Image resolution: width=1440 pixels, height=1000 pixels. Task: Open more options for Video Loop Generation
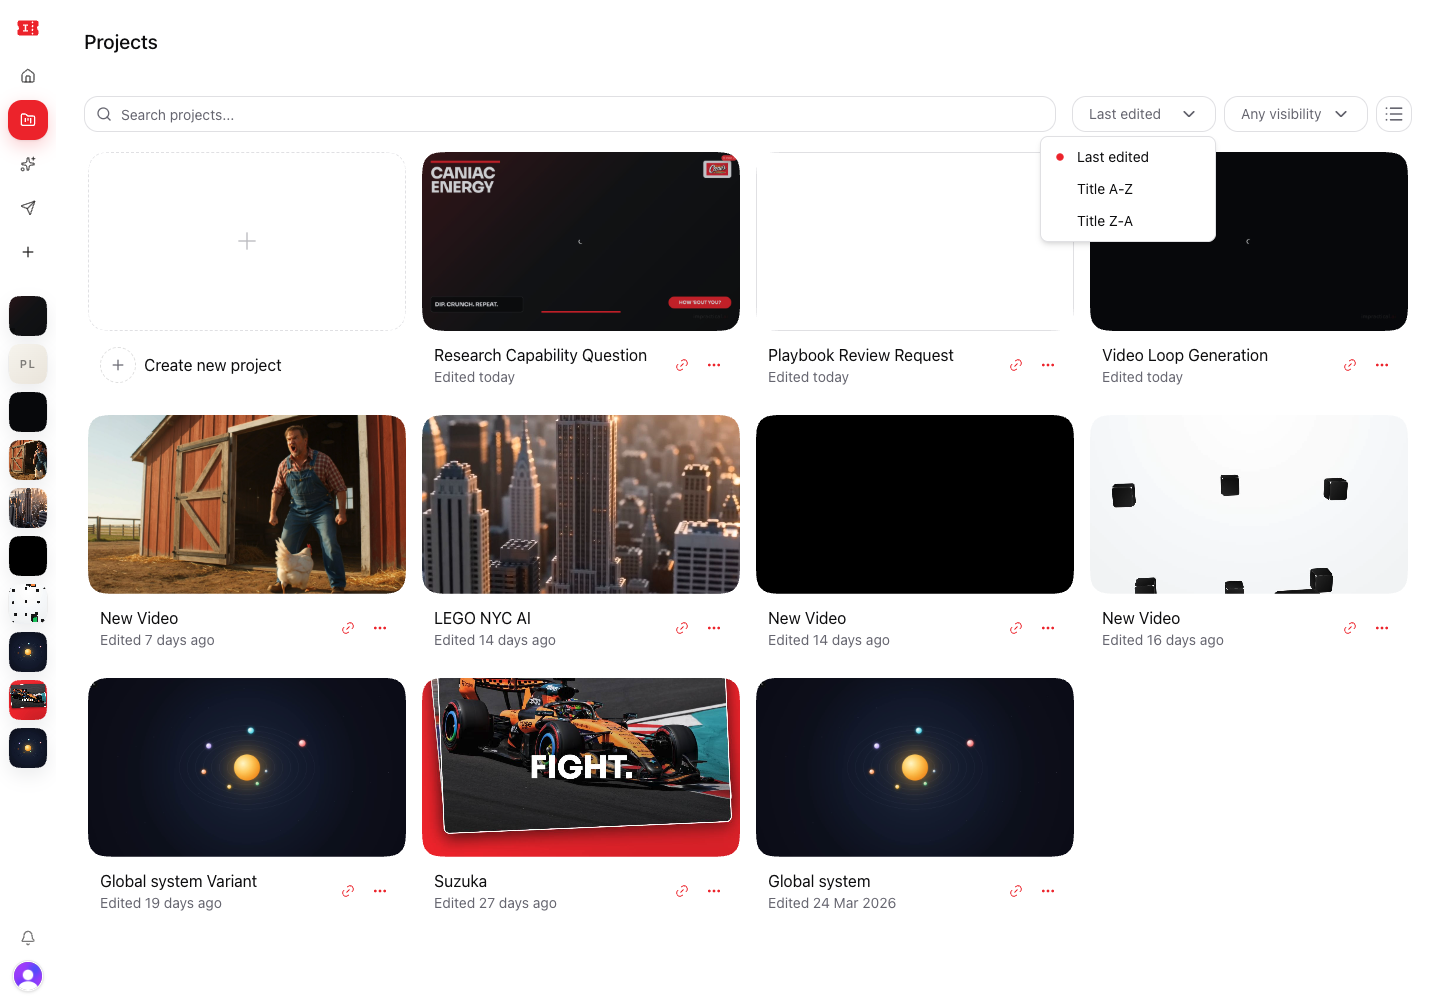(x=1382, y=365)
